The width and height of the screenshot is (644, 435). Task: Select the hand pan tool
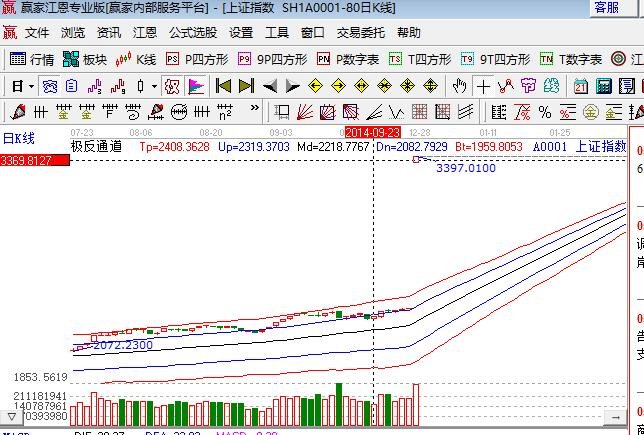(459, 86)
